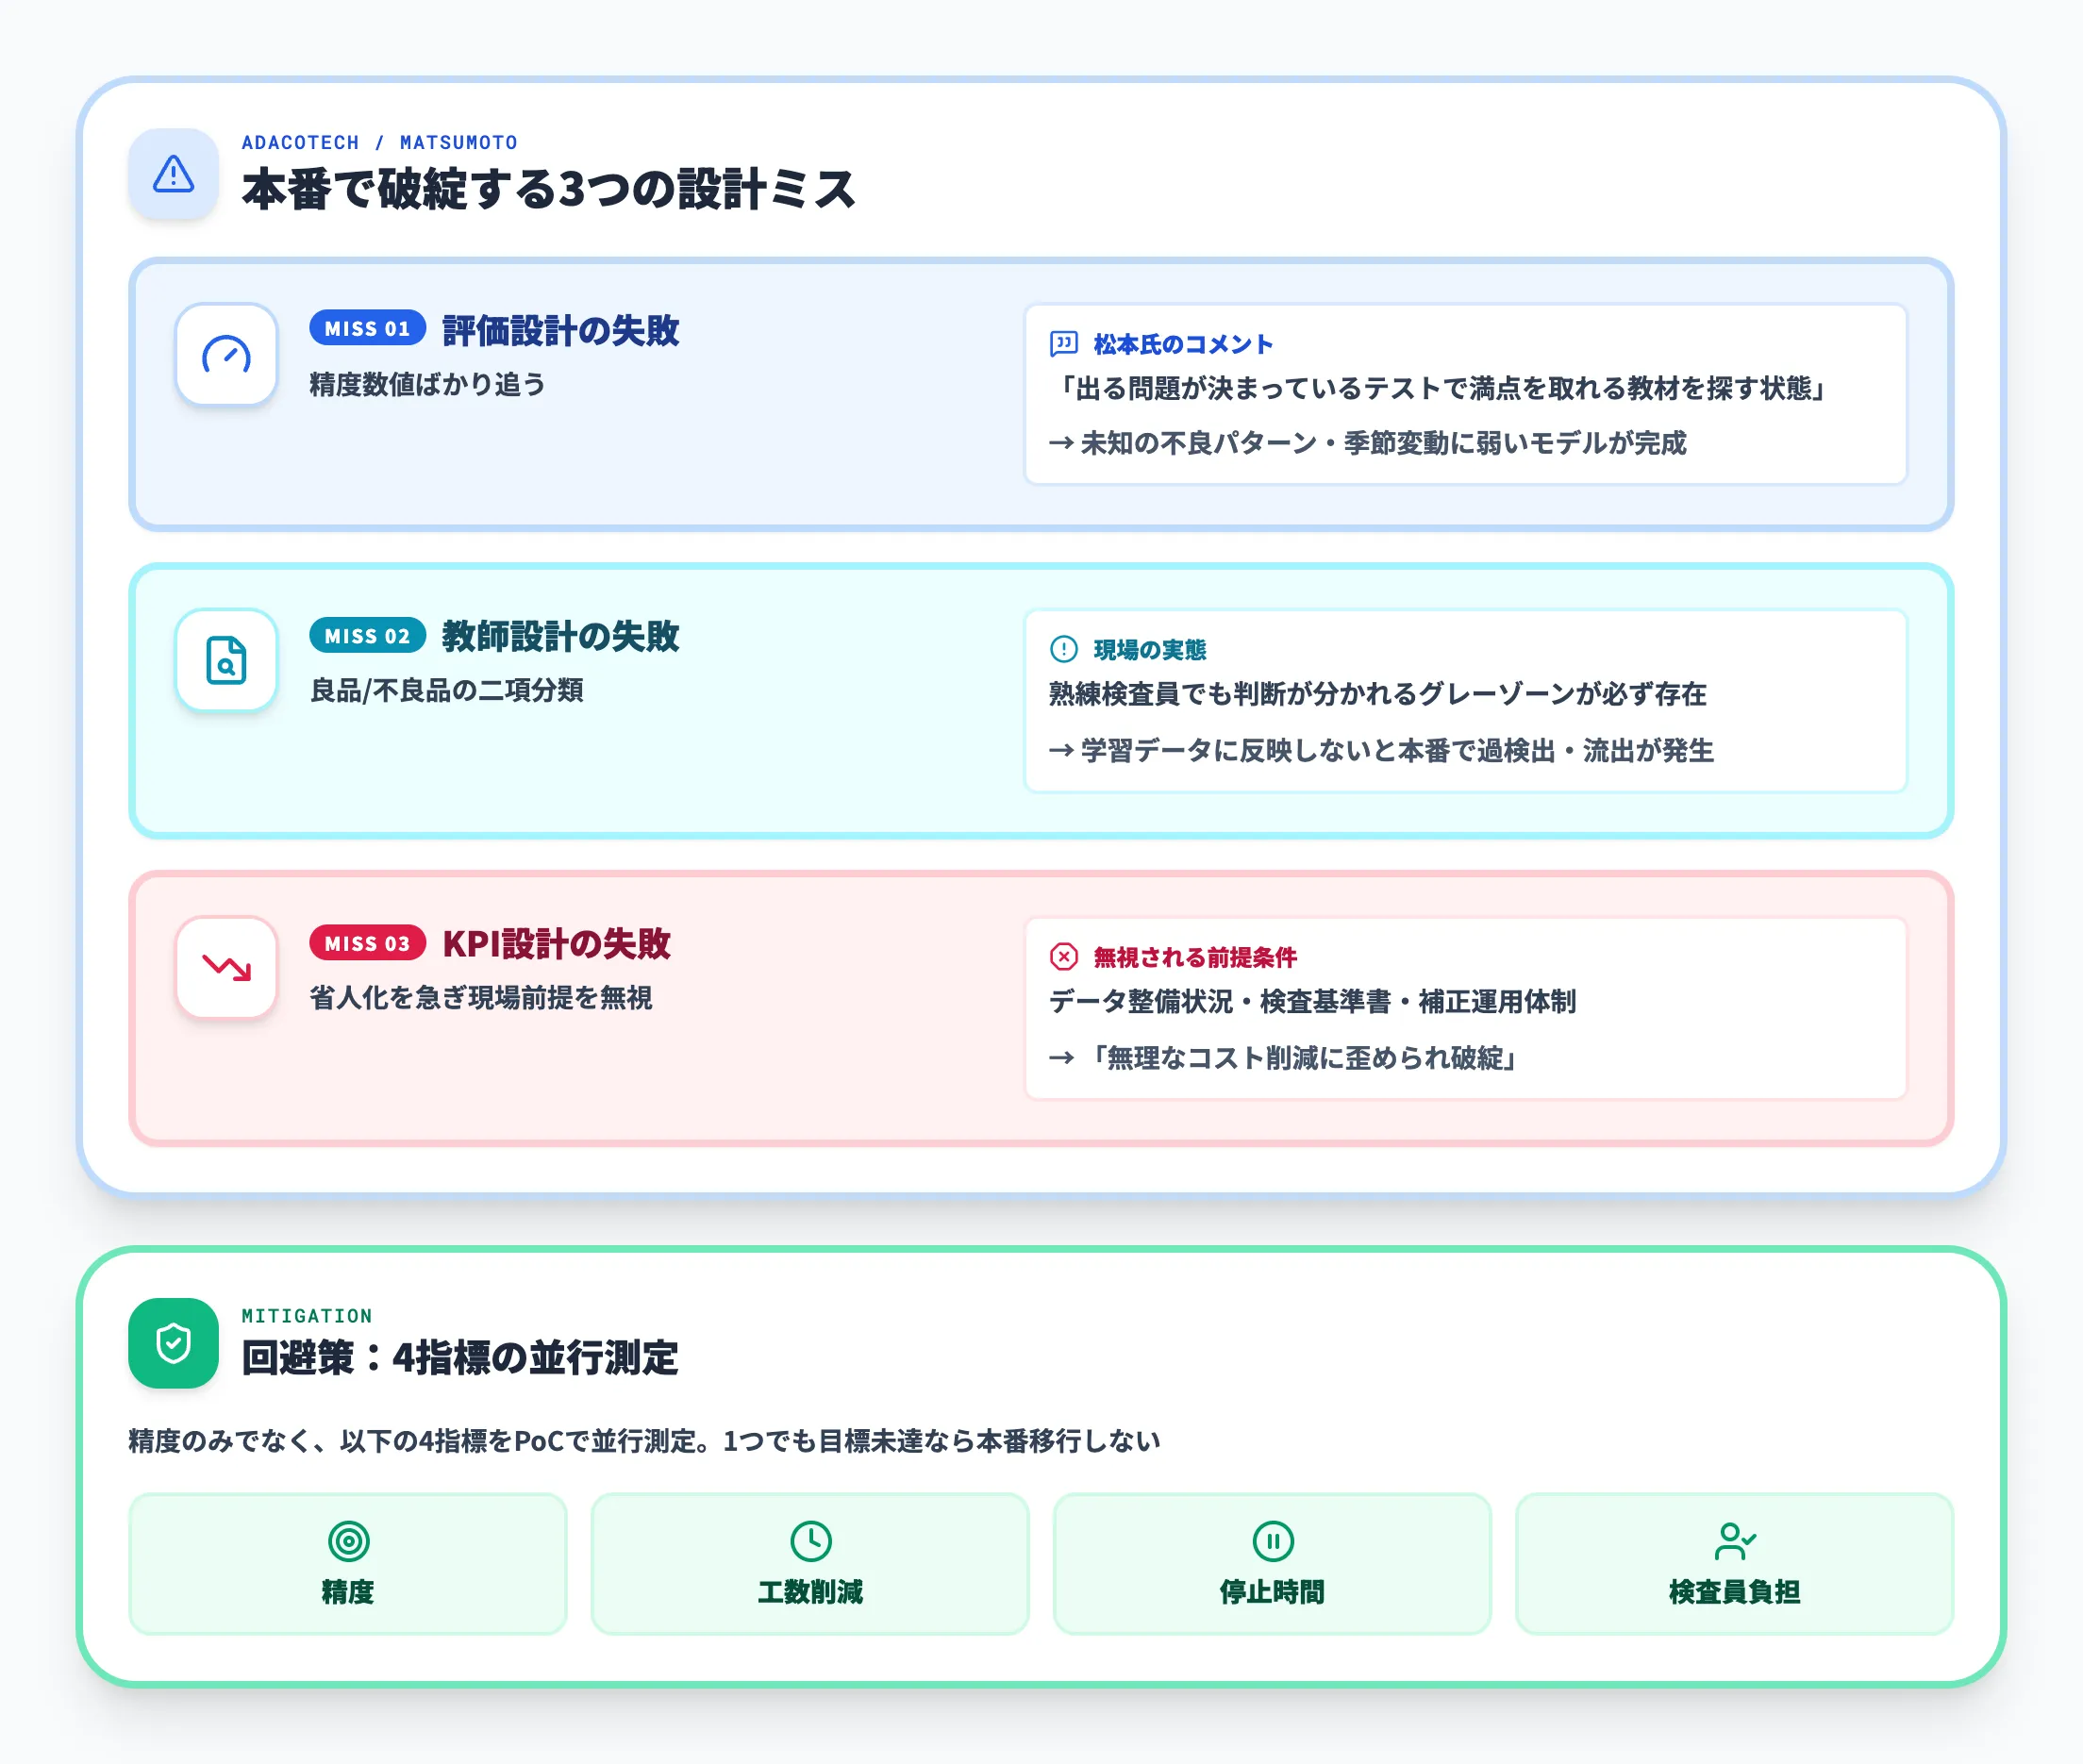Open the 工数削減 metric card
The image size is (2083, 1764).
(810, 1564)
